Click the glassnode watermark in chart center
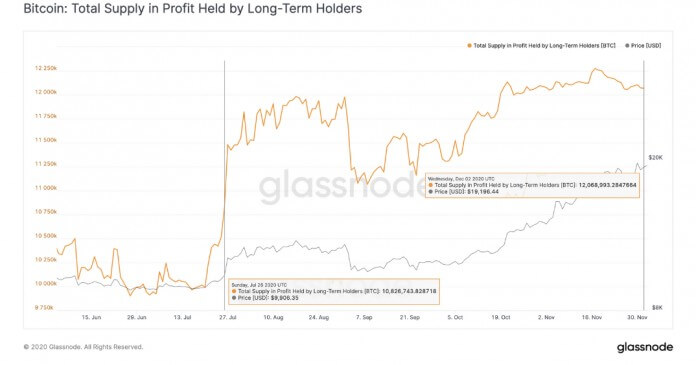This screenshot has height=365, width=696. click(x=342, y=186)
